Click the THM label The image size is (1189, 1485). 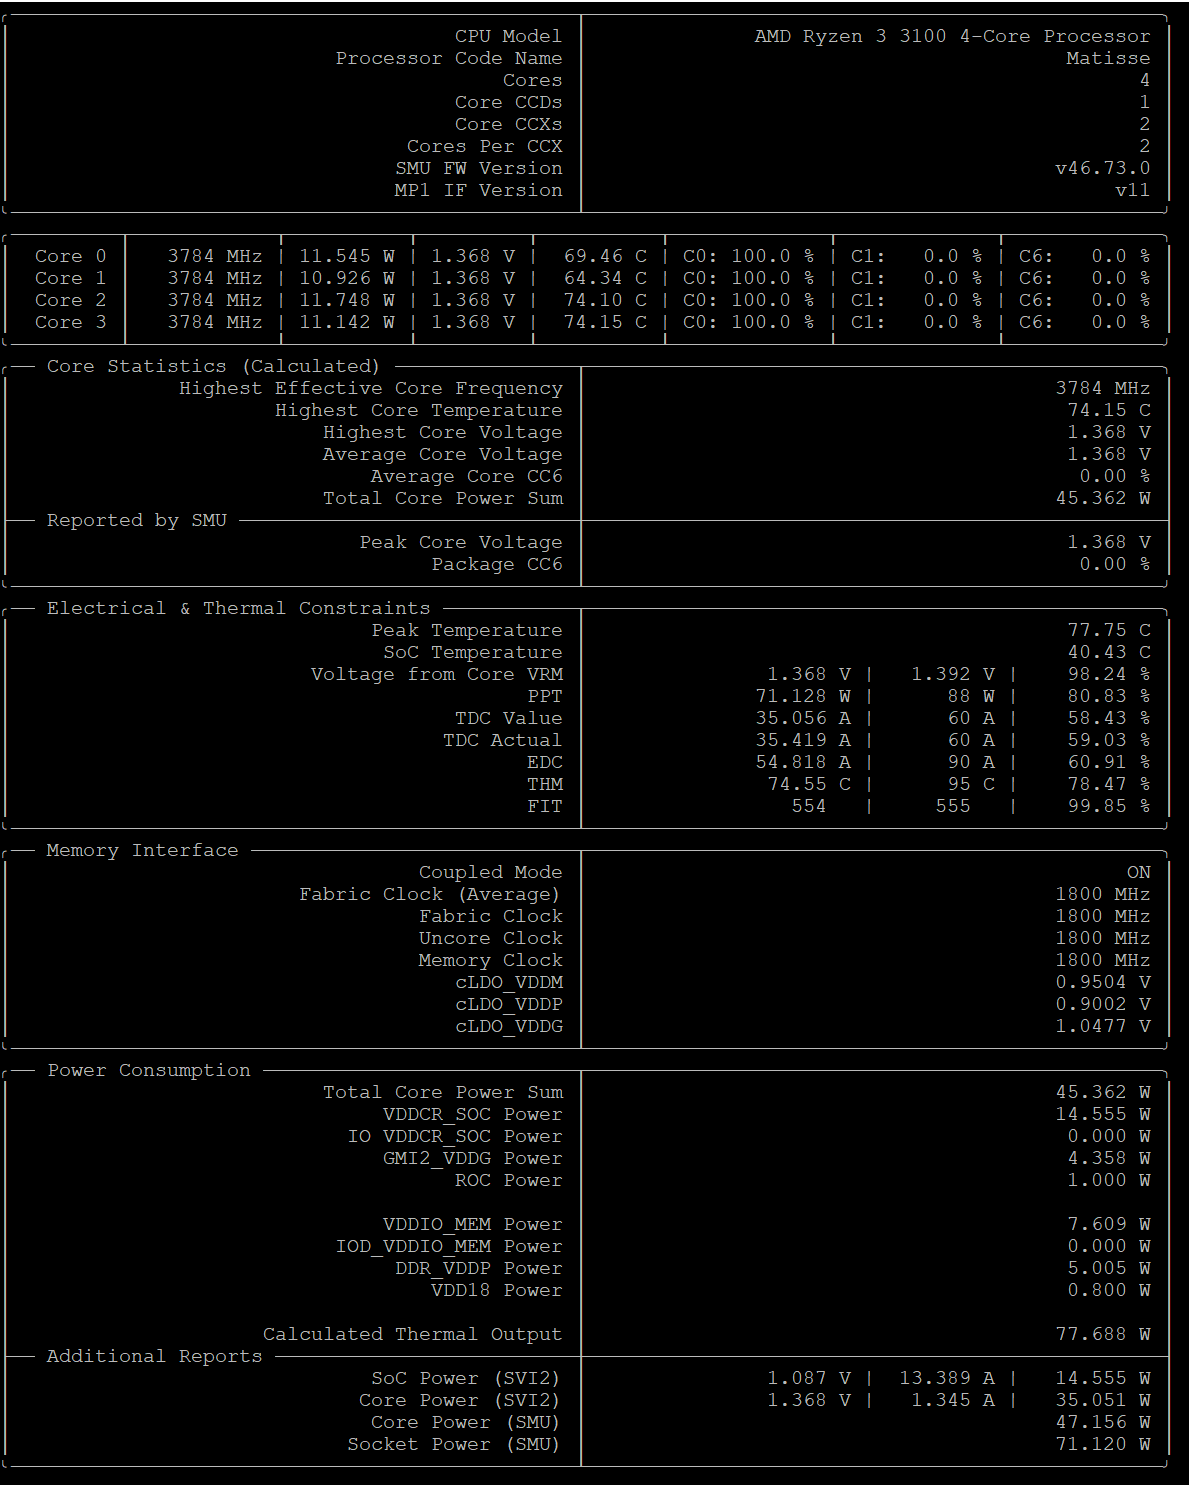pos(544,784)
